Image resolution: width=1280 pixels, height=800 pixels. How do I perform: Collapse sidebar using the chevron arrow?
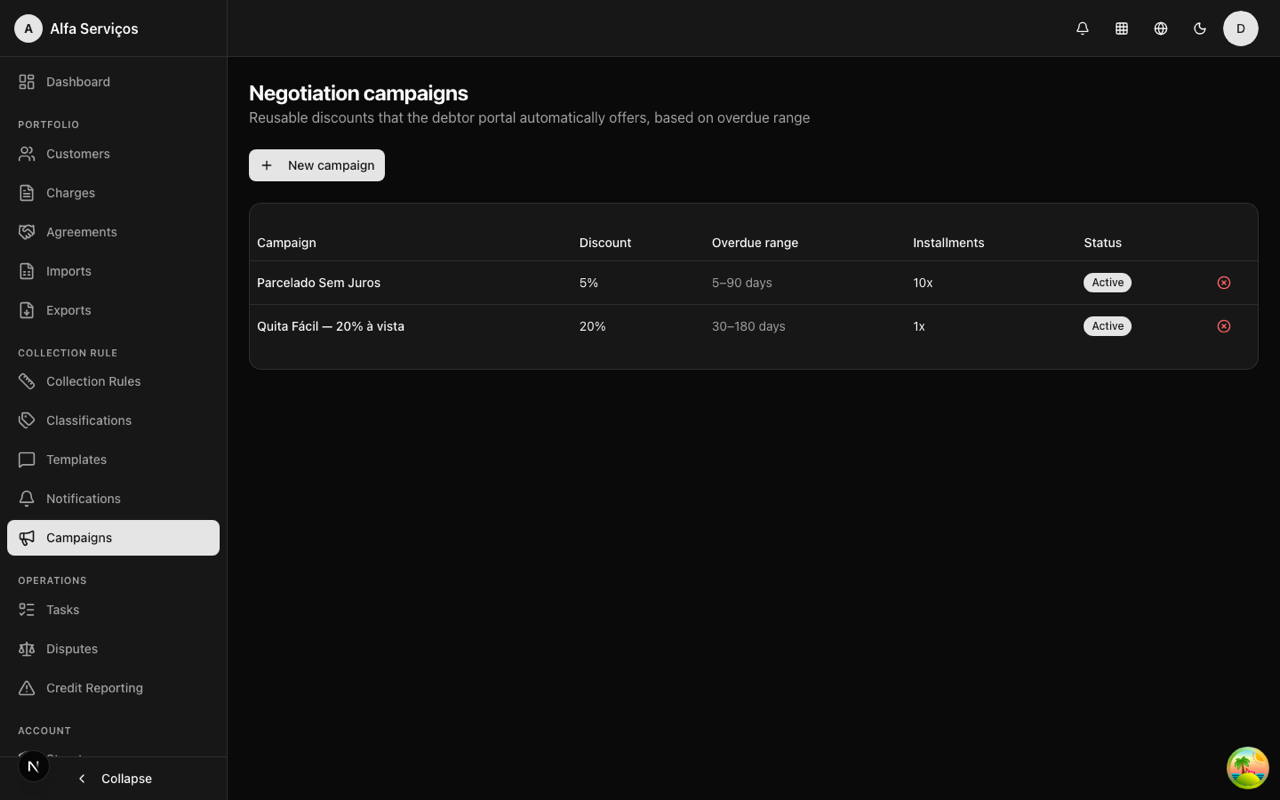(x=82, y=779)
